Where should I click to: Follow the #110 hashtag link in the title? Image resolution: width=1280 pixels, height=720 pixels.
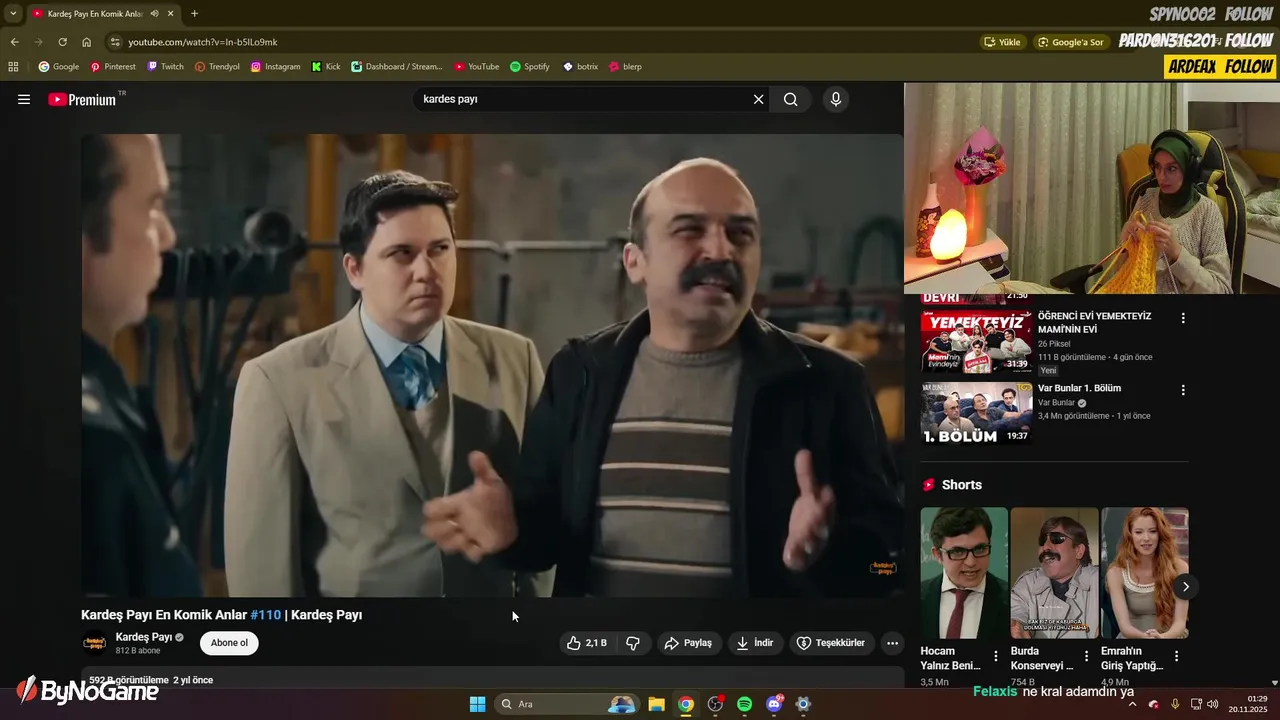pos(265,615)
